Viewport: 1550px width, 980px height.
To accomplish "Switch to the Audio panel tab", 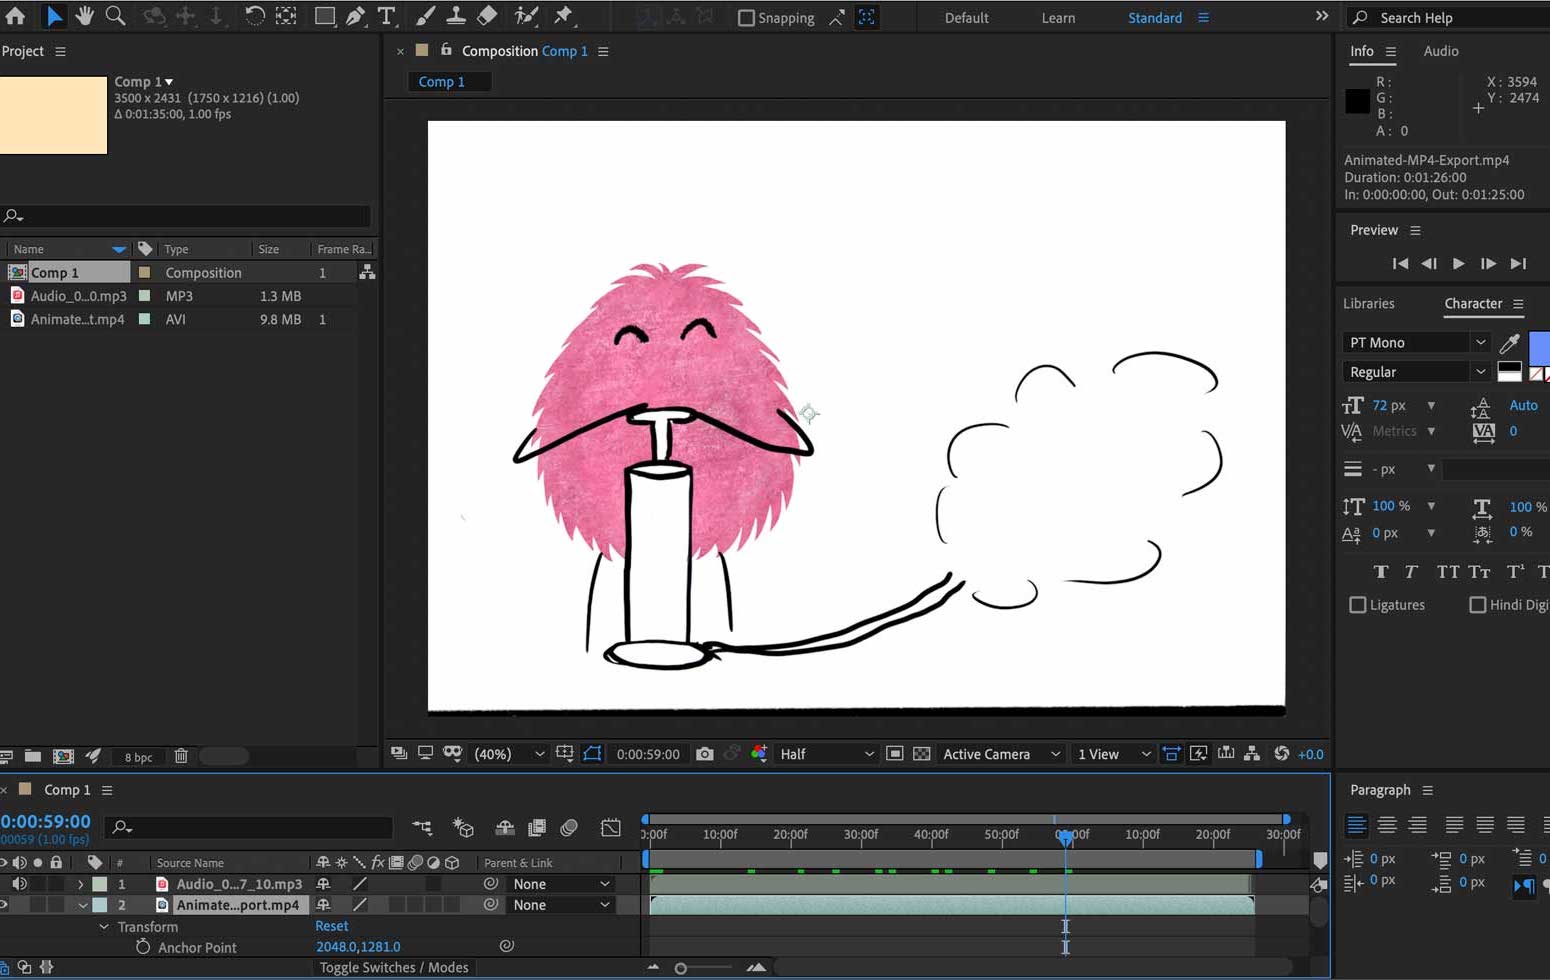I will [1441, 51].
